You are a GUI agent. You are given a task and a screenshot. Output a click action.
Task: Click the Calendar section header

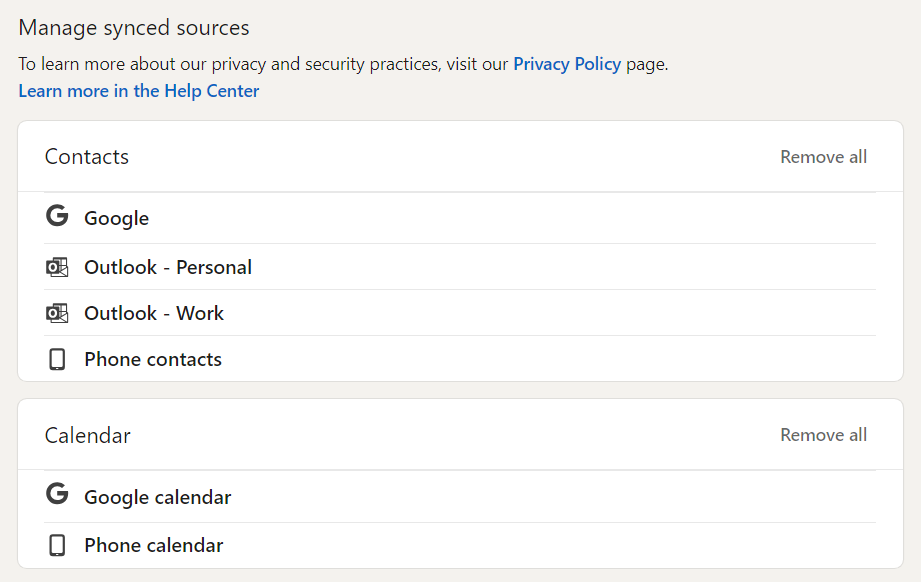tap(88, 434)
